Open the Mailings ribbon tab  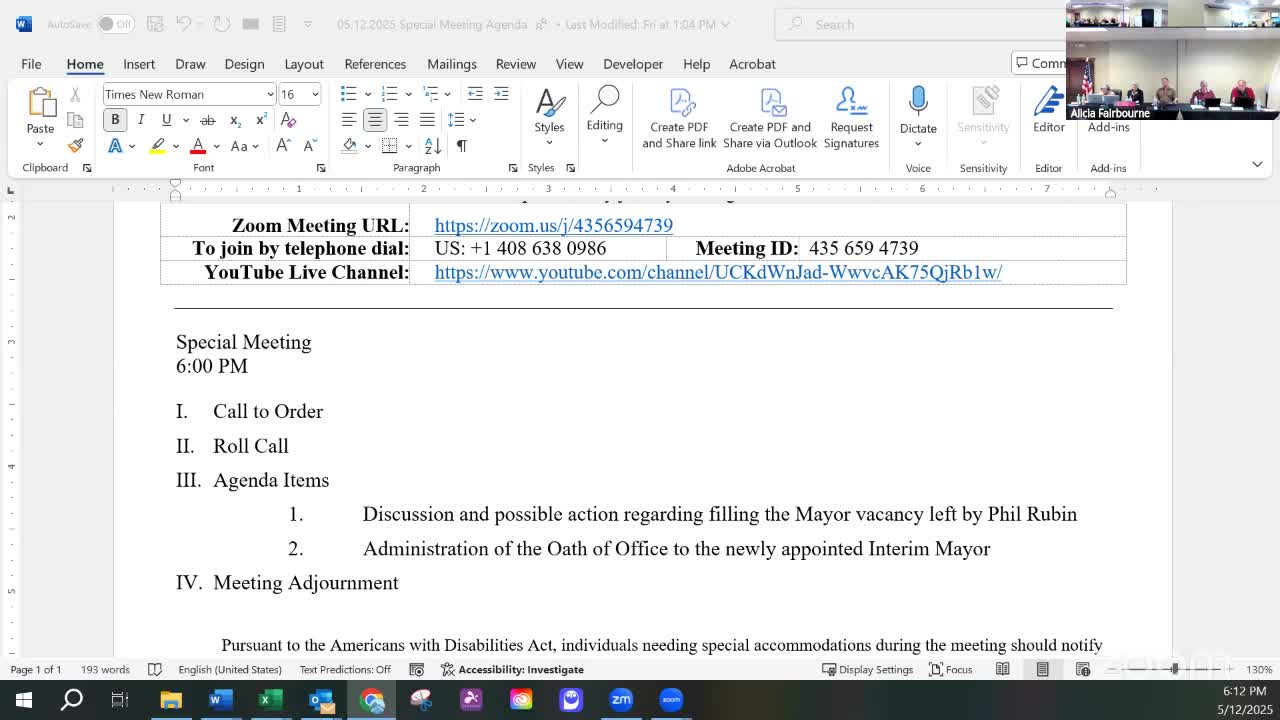(x=451, y=64)
